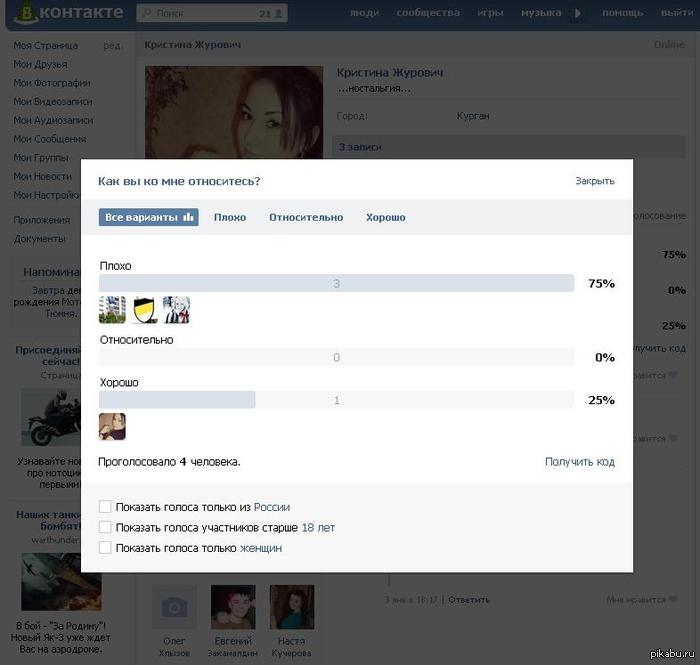Viewport: 700px width, 665px height.
Task: Enable showing votes only from России
Action: tap(105, 507)
